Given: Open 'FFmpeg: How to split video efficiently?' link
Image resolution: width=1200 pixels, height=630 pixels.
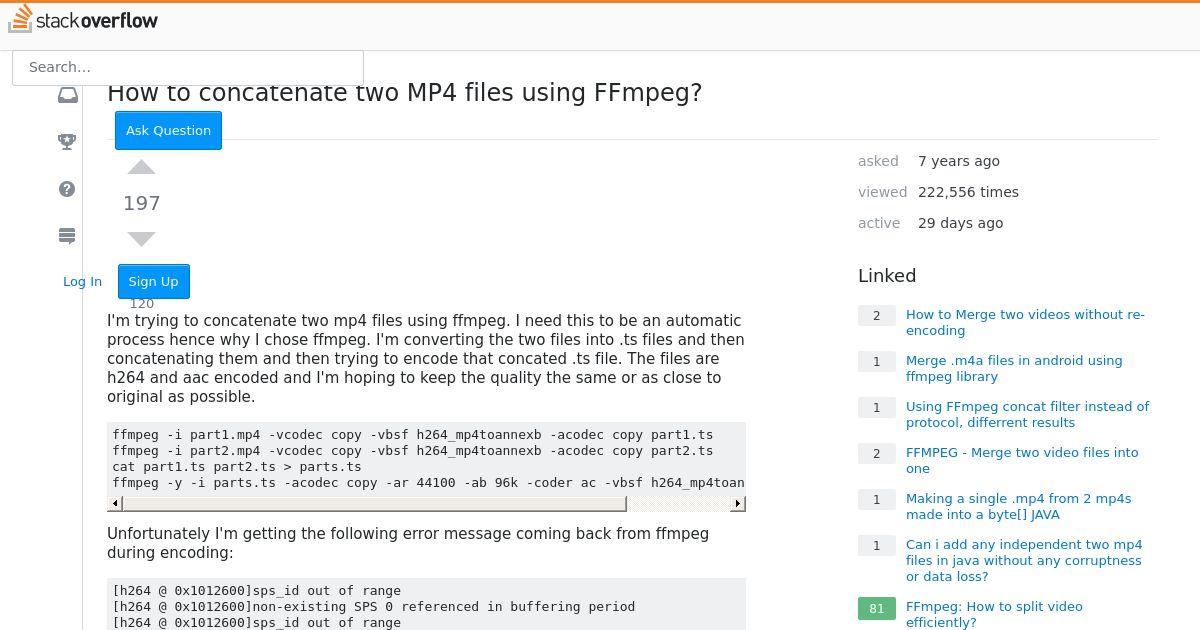Looking at the screenshot, I should tap(994, 614).
